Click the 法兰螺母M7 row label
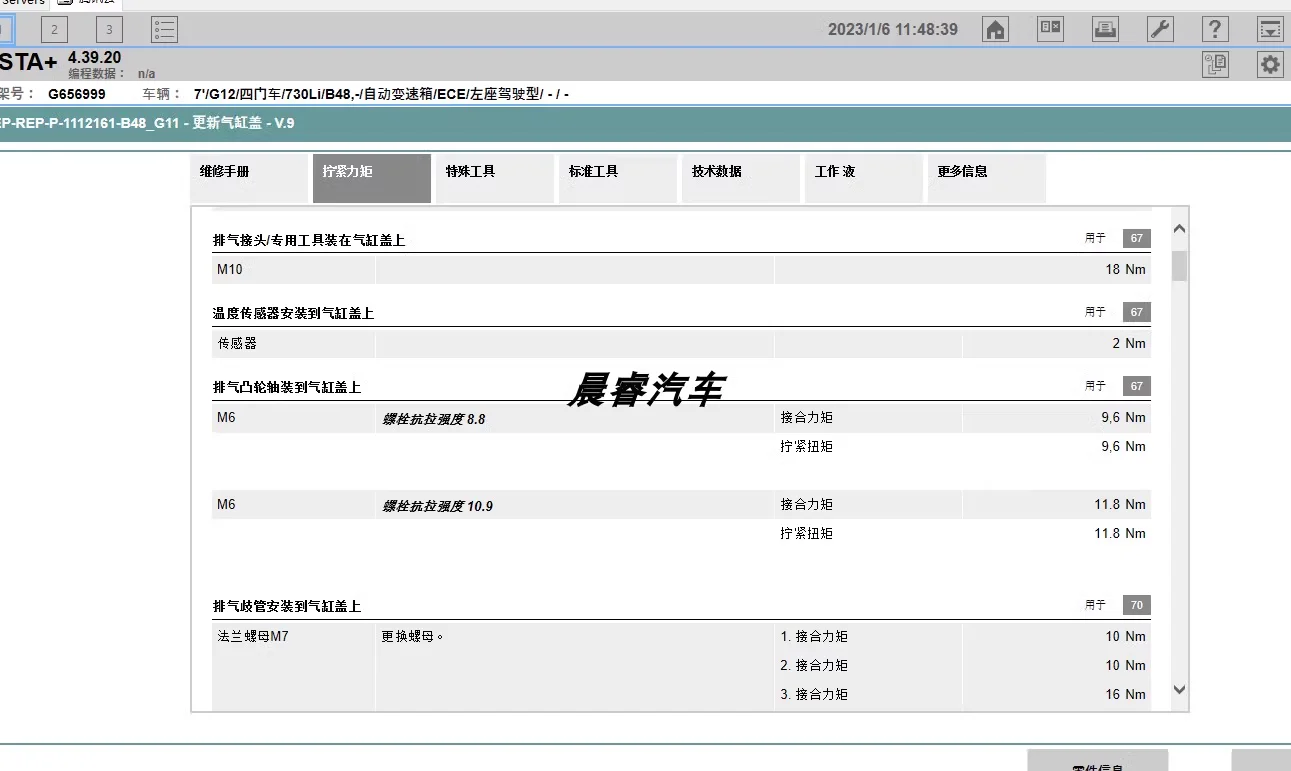Image resolution: width=1291 pixels, height=771 pixels. (253, 636)
